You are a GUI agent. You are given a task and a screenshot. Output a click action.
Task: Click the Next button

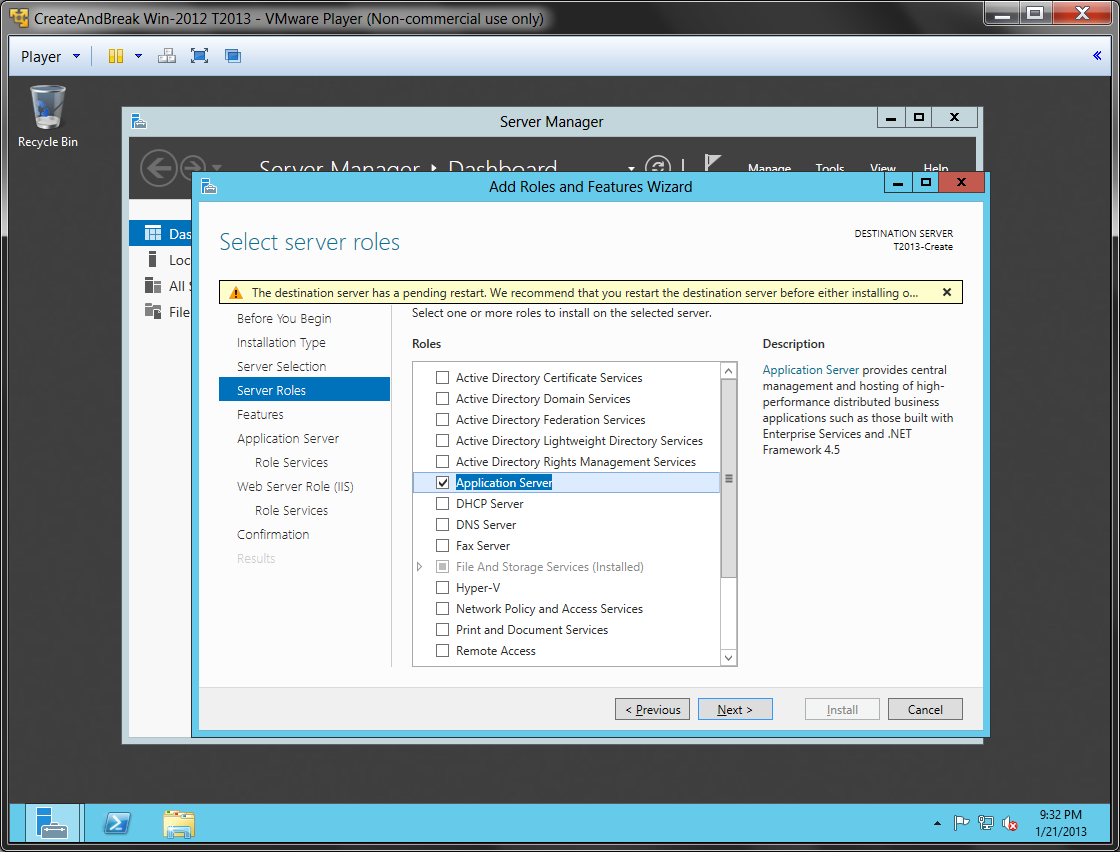pos(735,710)
